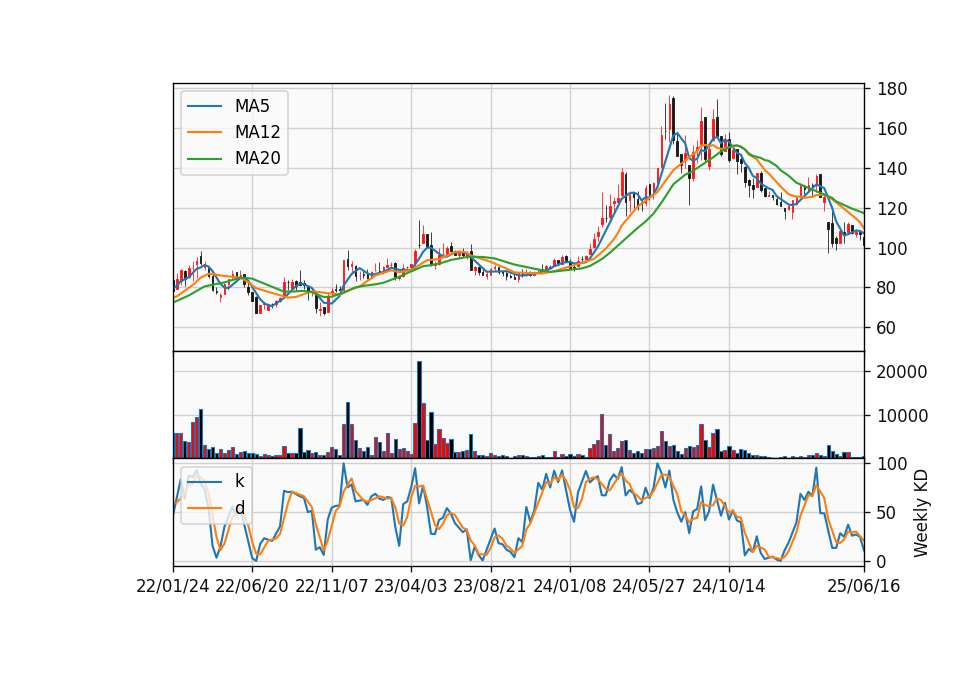Click the 160 price axis tick label

click(x=892, y=129)
